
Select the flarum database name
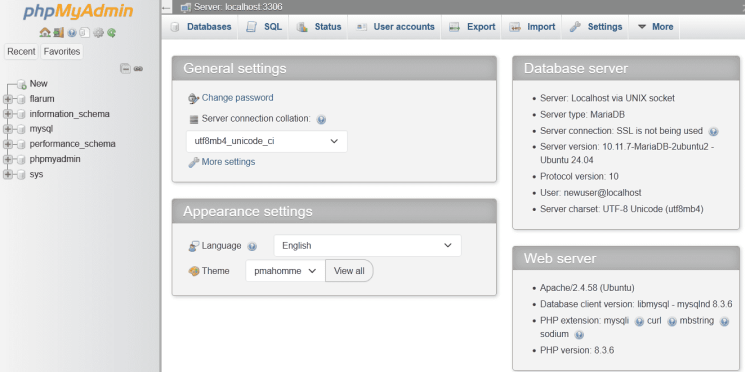[x=42, y=99]
